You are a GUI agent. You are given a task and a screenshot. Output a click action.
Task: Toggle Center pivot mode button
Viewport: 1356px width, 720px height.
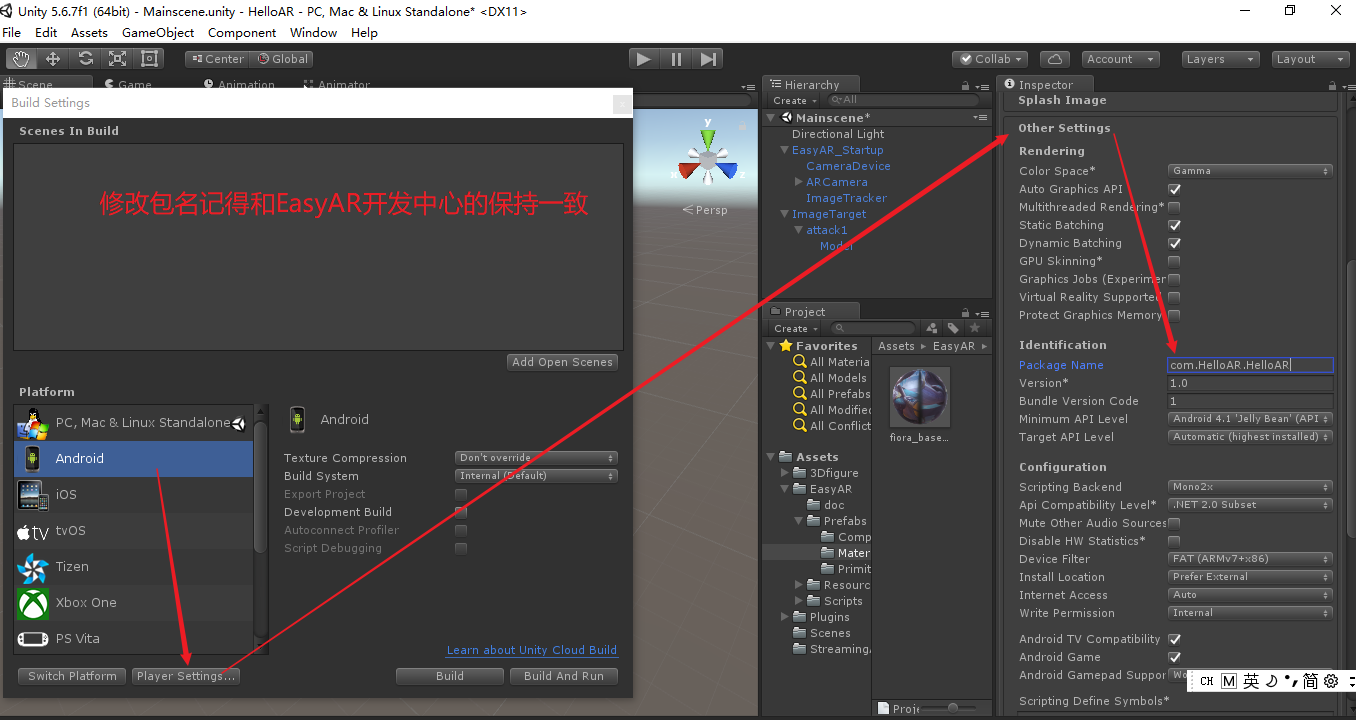pos(217,59)
